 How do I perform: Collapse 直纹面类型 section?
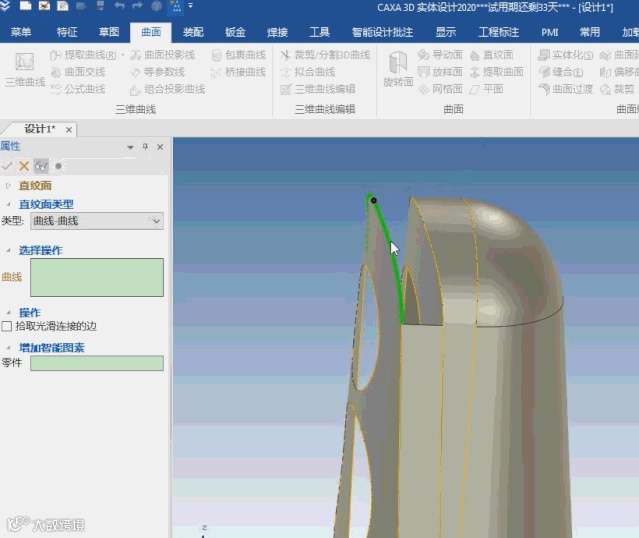[8, 204]
